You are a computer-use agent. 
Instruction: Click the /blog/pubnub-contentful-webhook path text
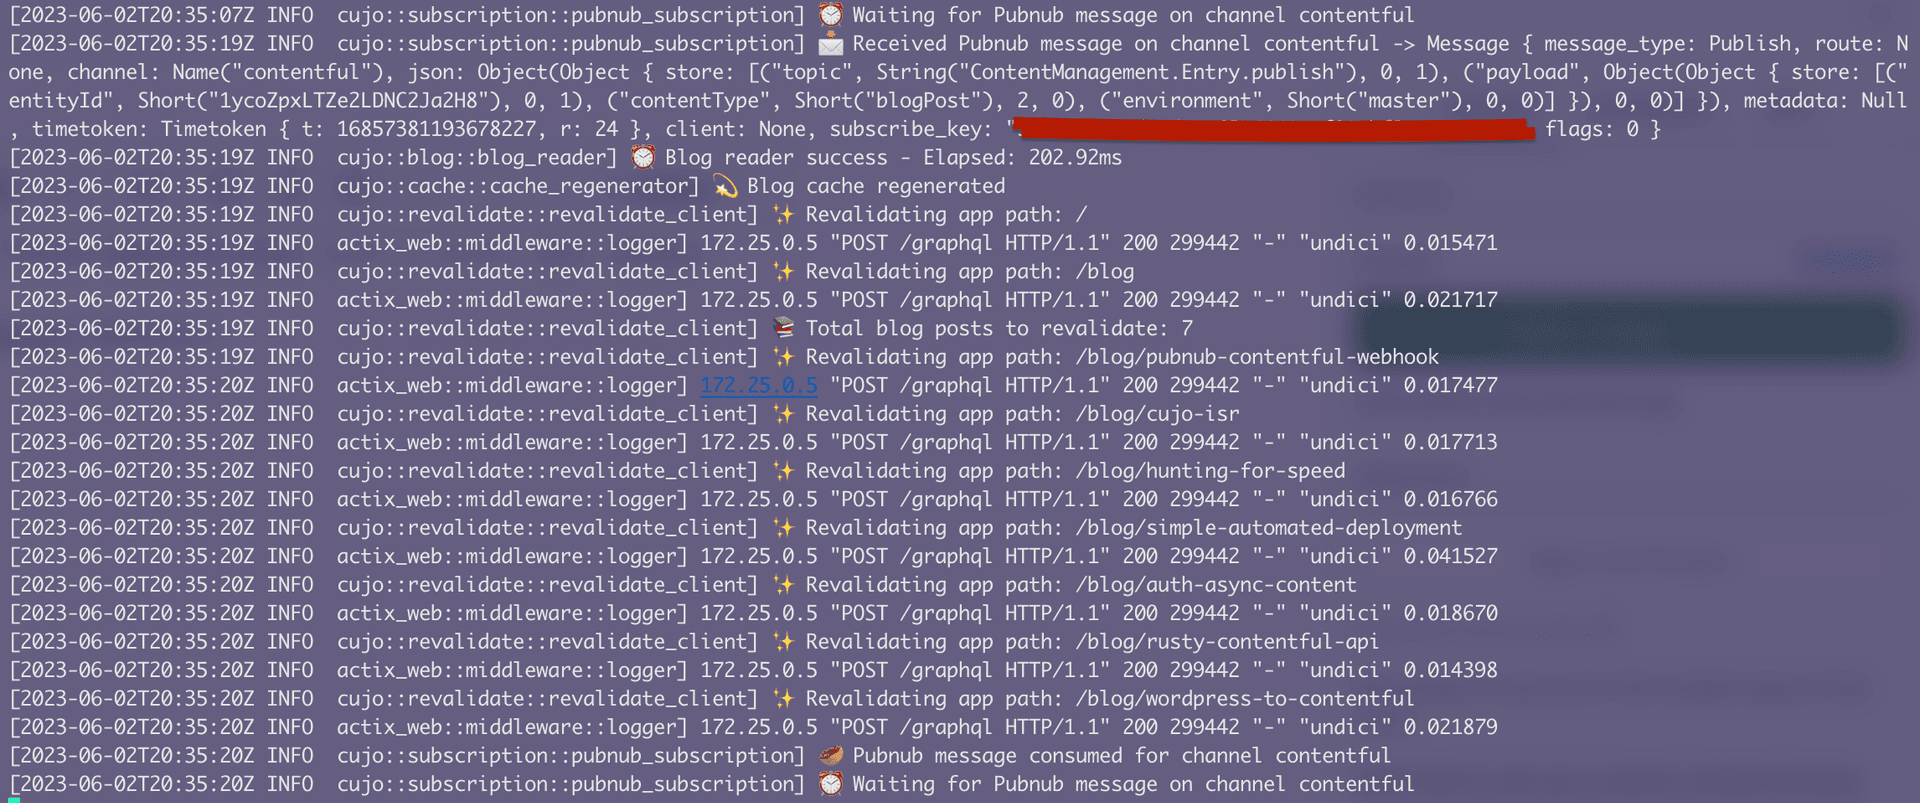coord(1257,357)
